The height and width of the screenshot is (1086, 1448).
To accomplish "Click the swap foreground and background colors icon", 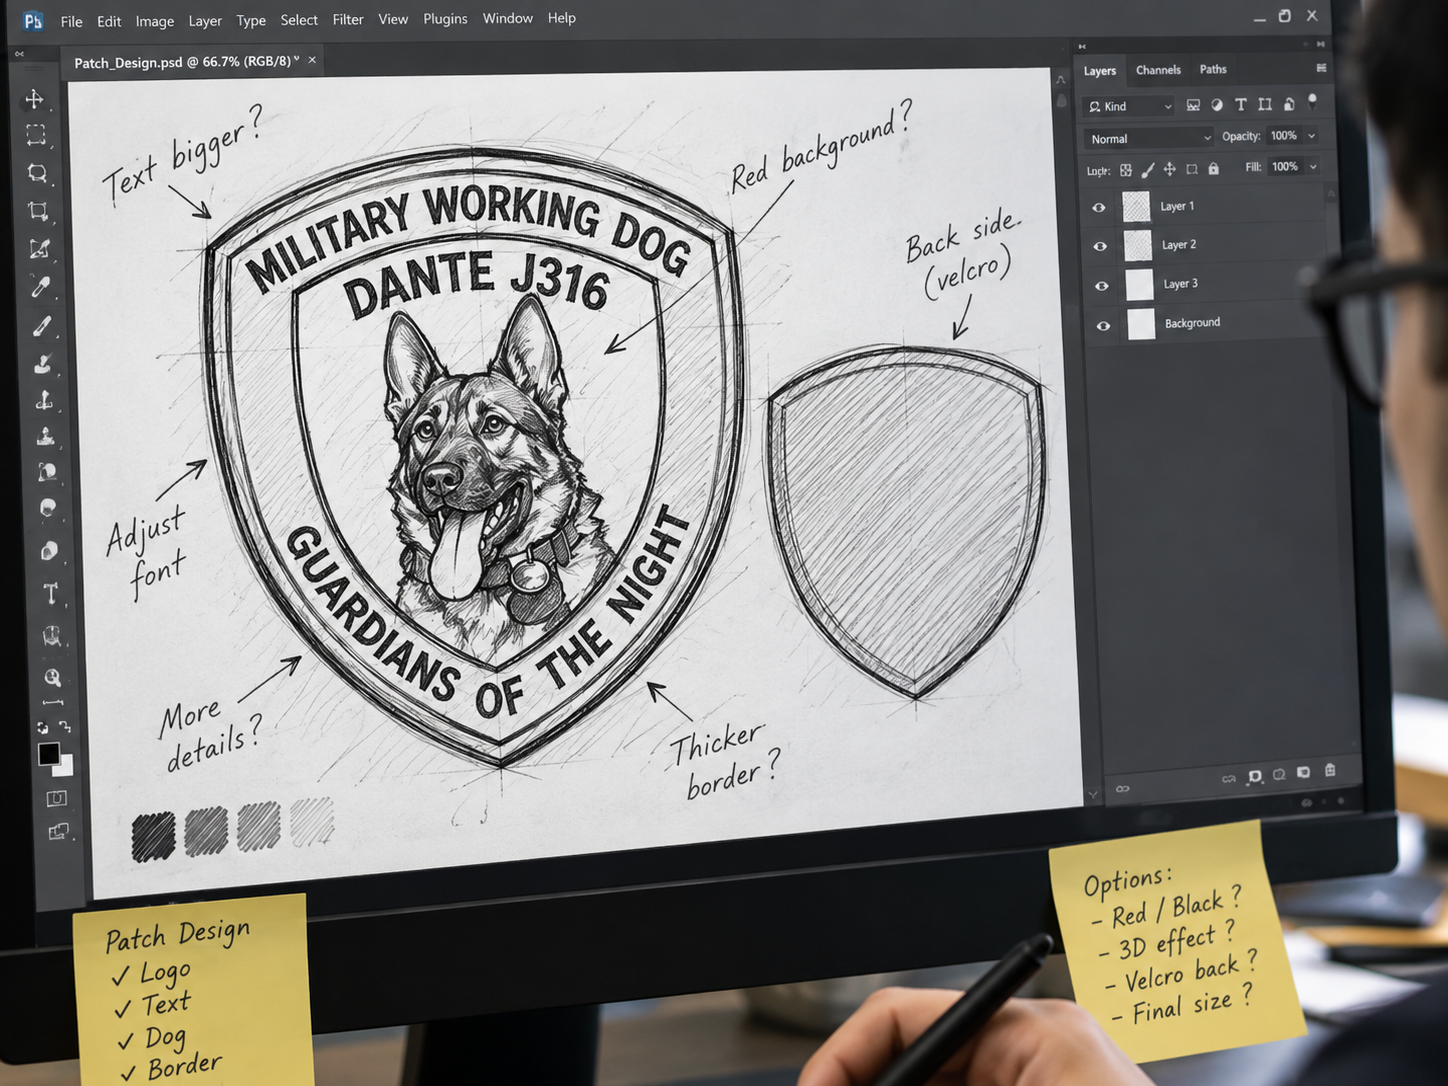I will (x=65, y=727).
